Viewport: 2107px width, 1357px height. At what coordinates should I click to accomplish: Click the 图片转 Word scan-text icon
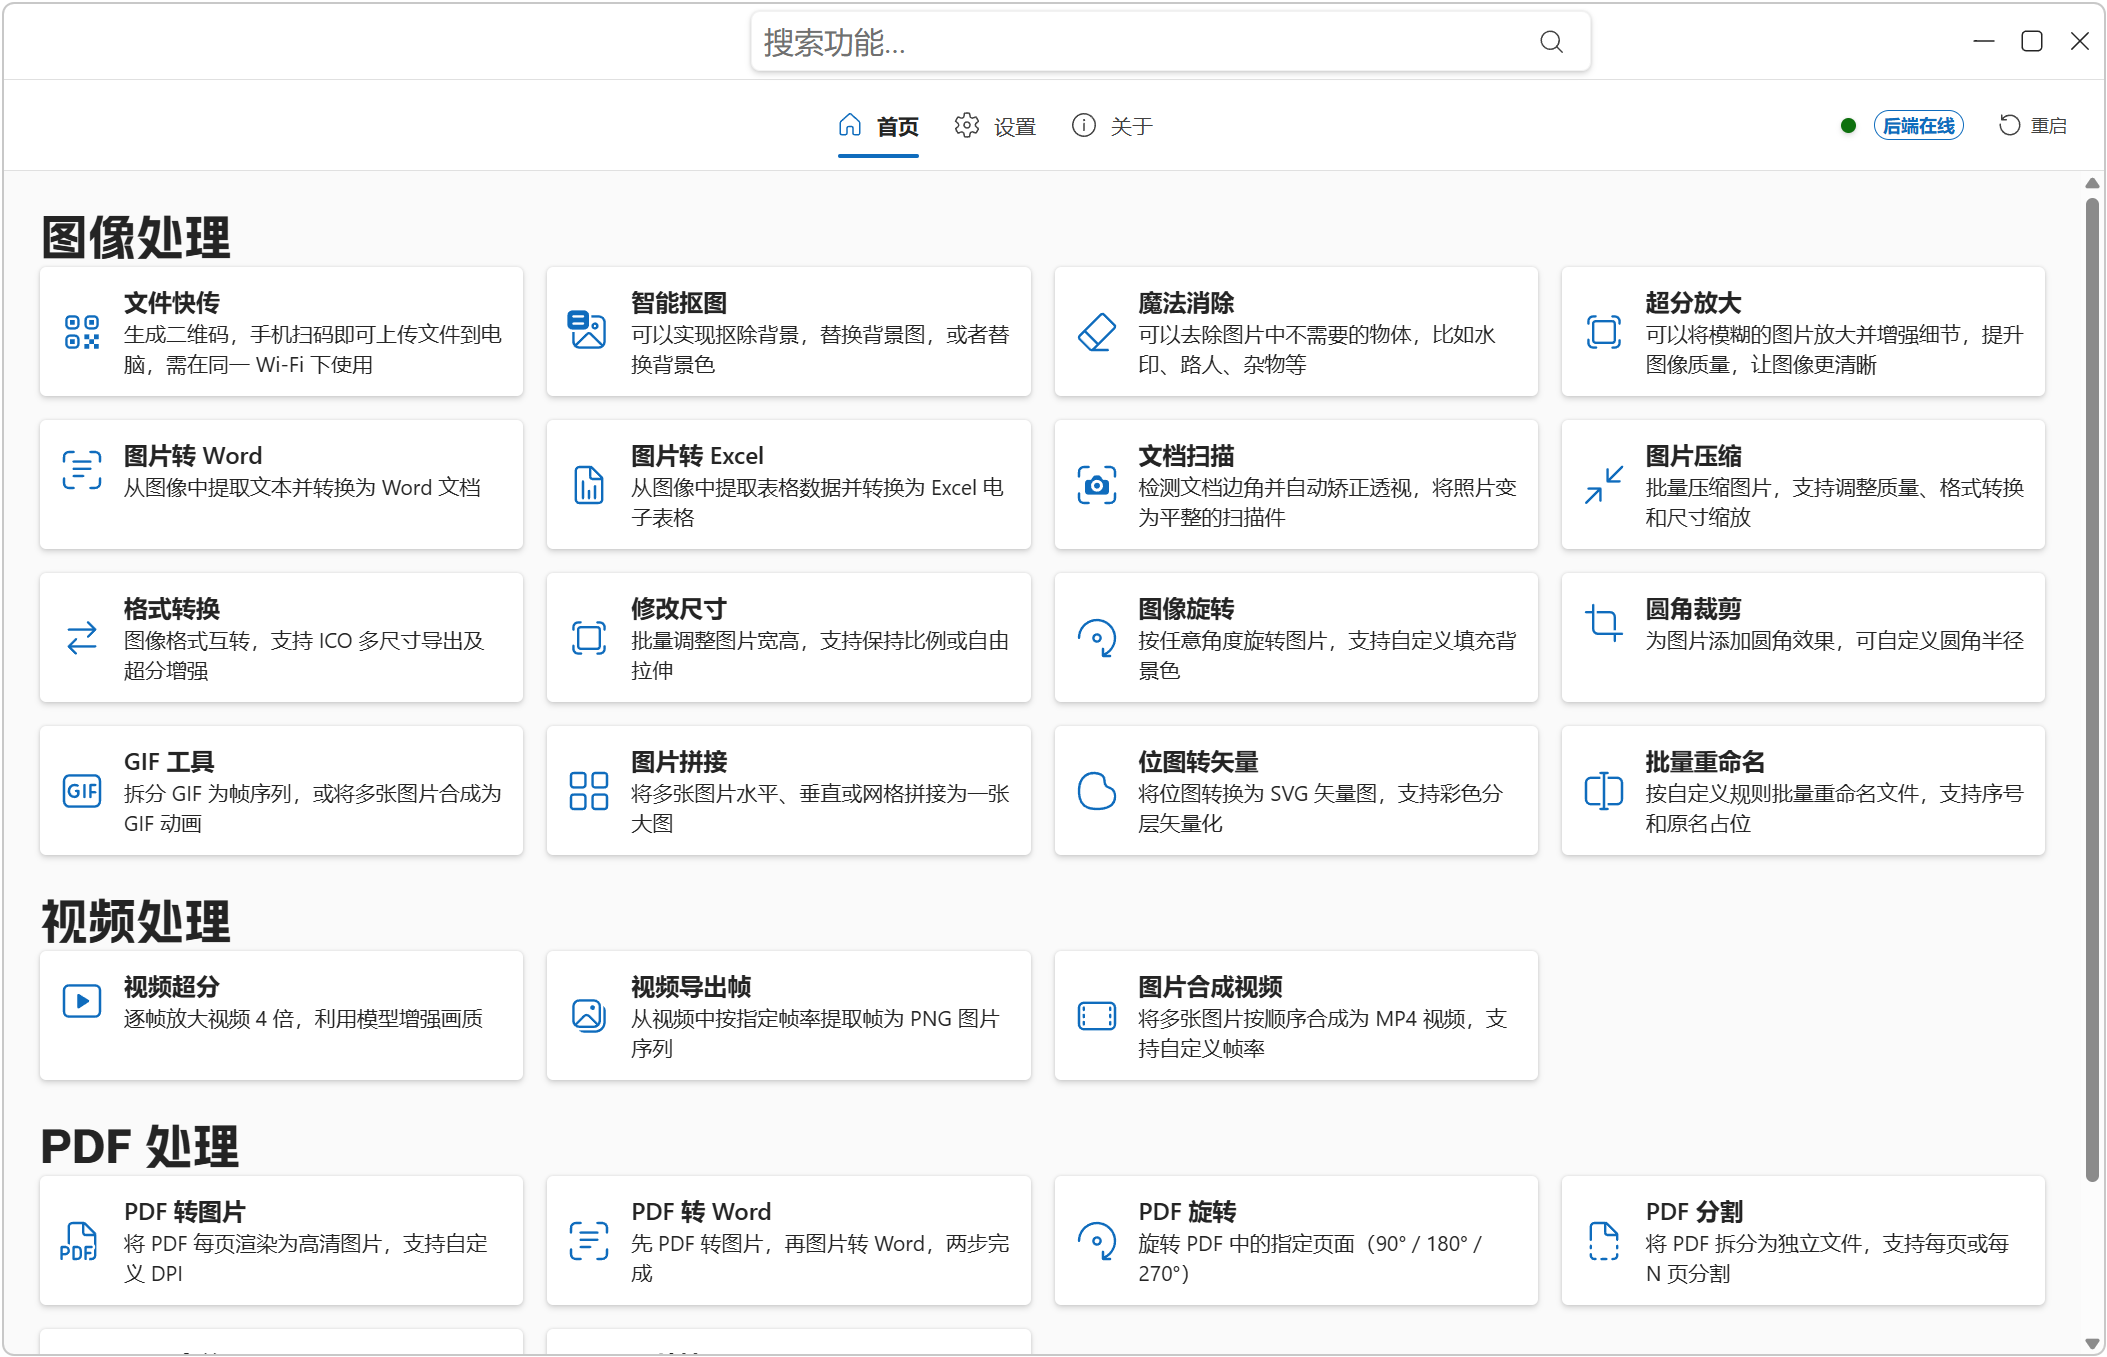pyautogui.click(x=82, y=470)
